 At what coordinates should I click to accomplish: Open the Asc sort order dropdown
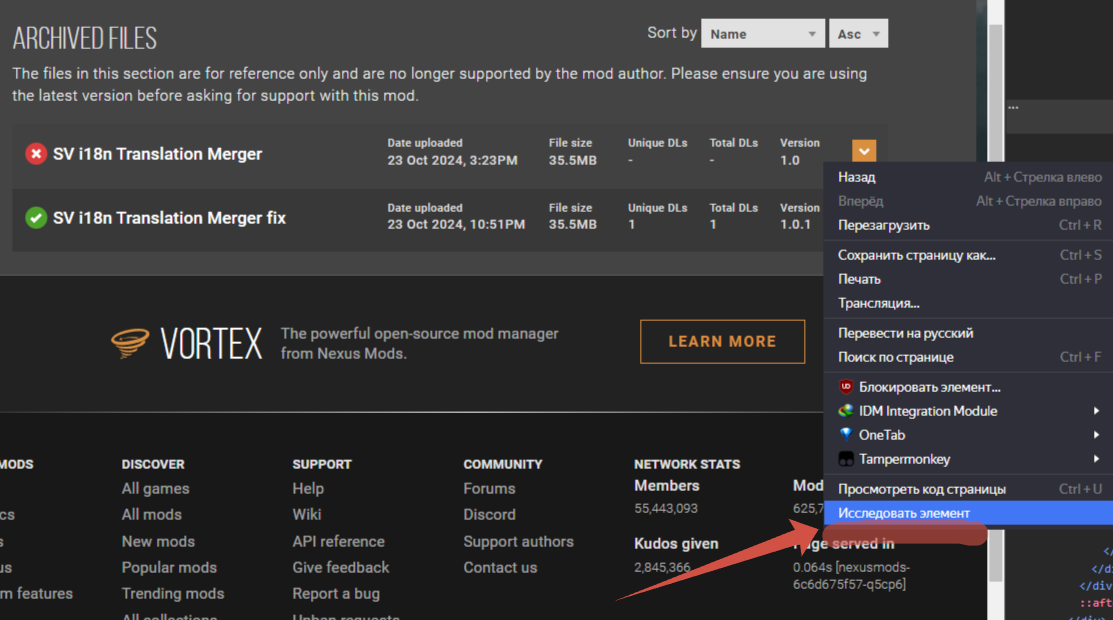858,34
